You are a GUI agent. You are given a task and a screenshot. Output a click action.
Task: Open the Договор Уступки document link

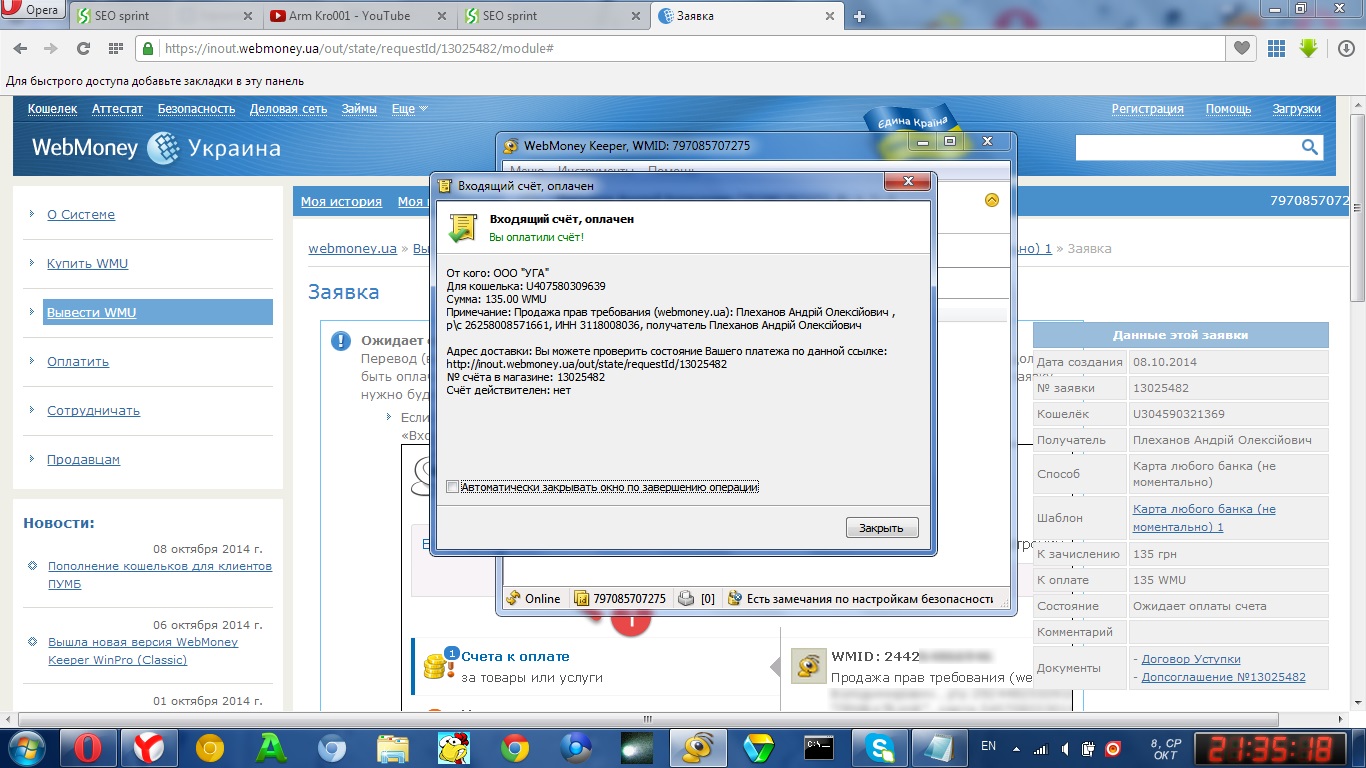[1190, 659]
